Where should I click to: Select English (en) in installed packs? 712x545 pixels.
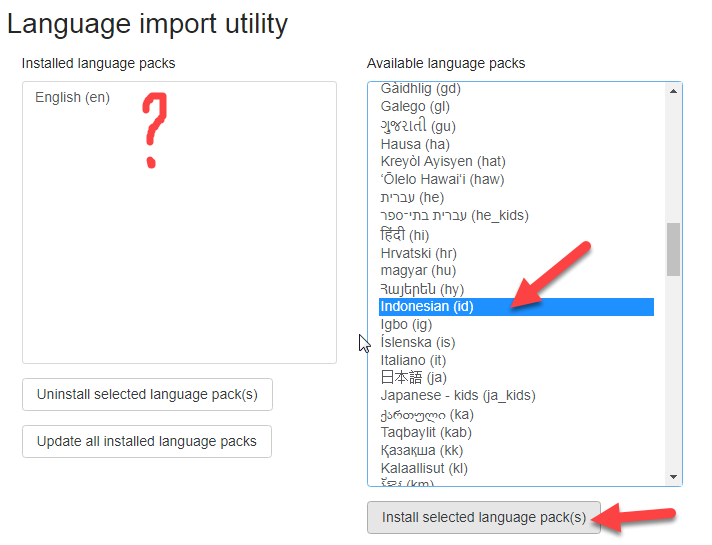click(72, 97)
